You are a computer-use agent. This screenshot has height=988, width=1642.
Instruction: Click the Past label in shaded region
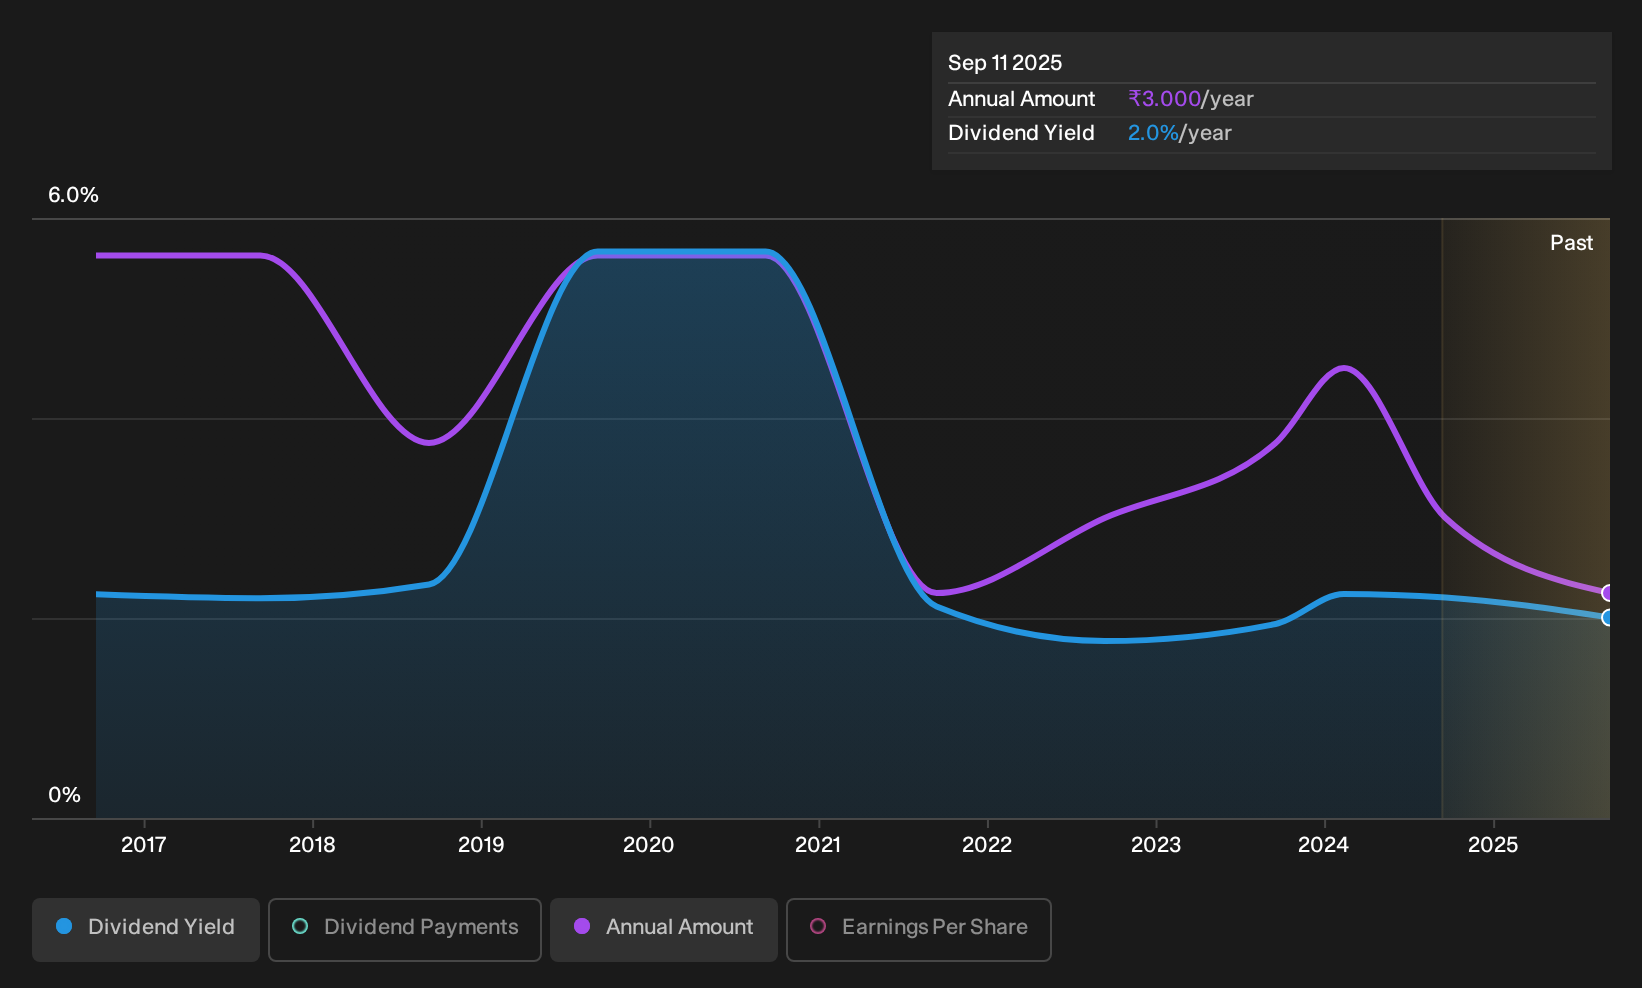click(x=1571, y=243)
